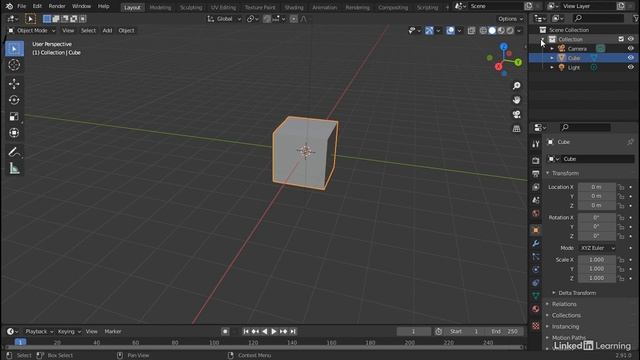This screenshot has height=360, width=640.
Task: Jump to timeline end
Action: [293, 331]
